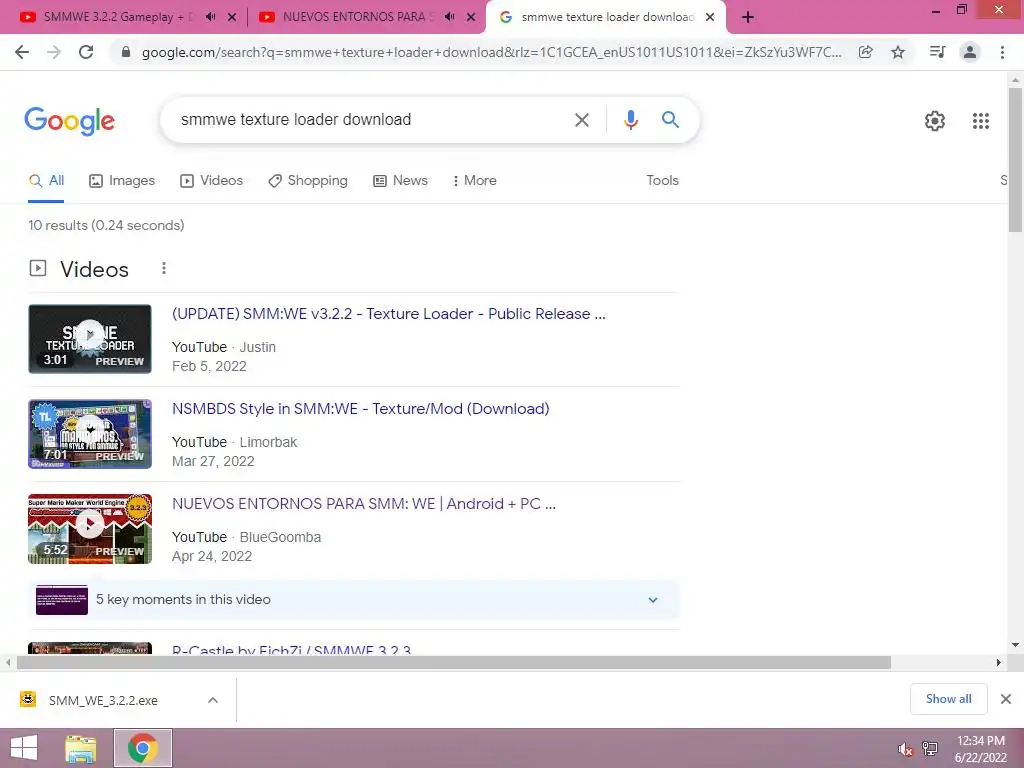This screenshot has width=1024, height=768.
Task: Open NSMBDS Style in SMM:WE video link
Action: coord(360,409)
